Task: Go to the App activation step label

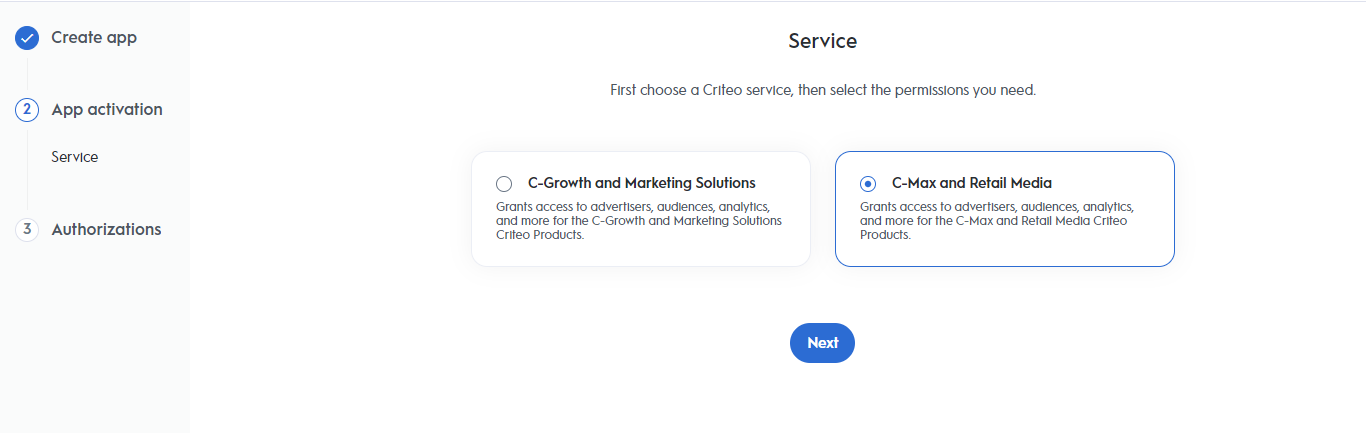Action: tap(107, 110)
